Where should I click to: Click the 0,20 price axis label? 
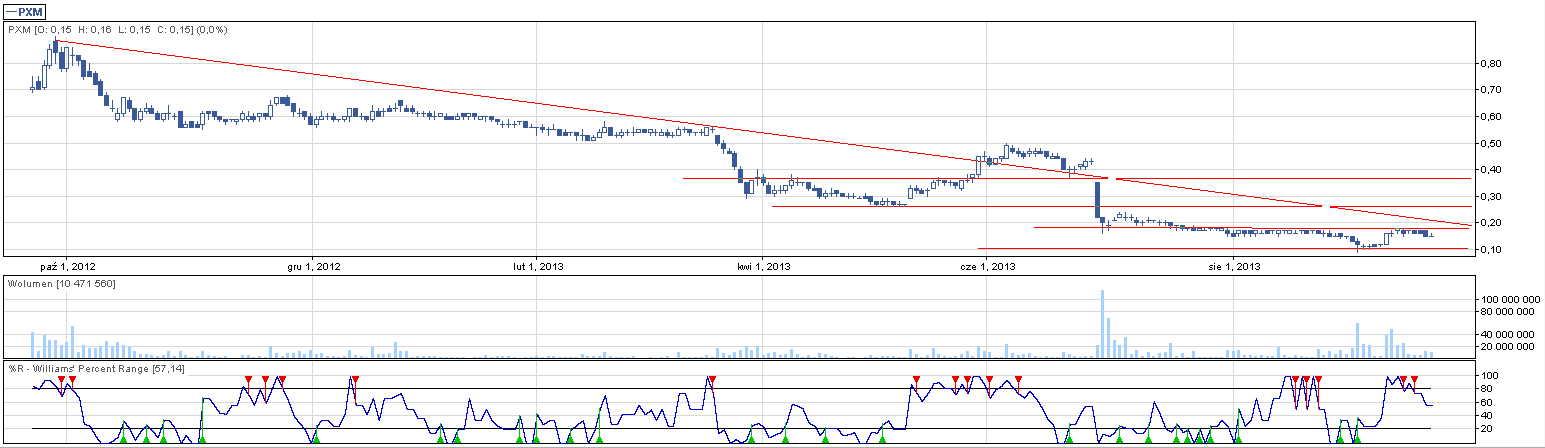point(1490,223)
